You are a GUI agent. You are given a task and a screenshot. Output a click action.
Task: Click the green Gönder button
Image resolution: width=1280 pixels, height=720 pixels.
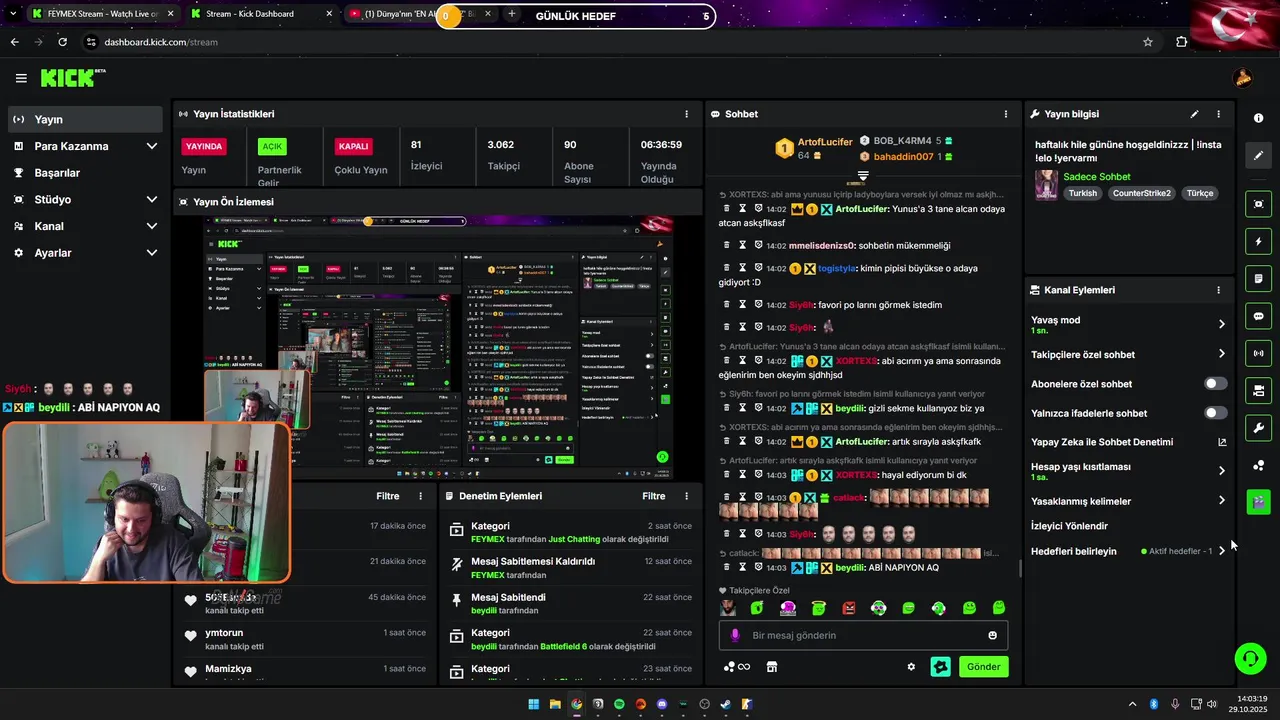(983, 667)
